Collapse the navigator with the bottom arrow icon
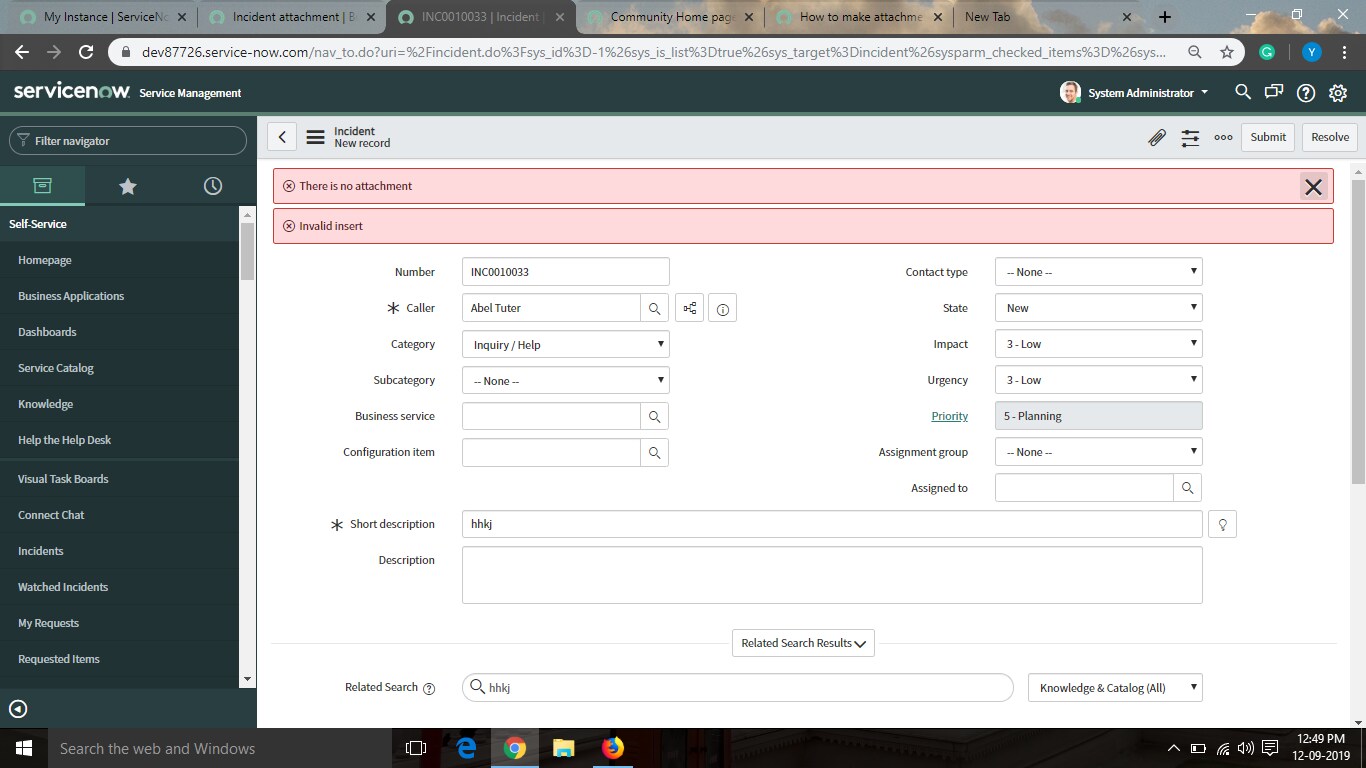The image size is (1366, 768). click(18, 709)
